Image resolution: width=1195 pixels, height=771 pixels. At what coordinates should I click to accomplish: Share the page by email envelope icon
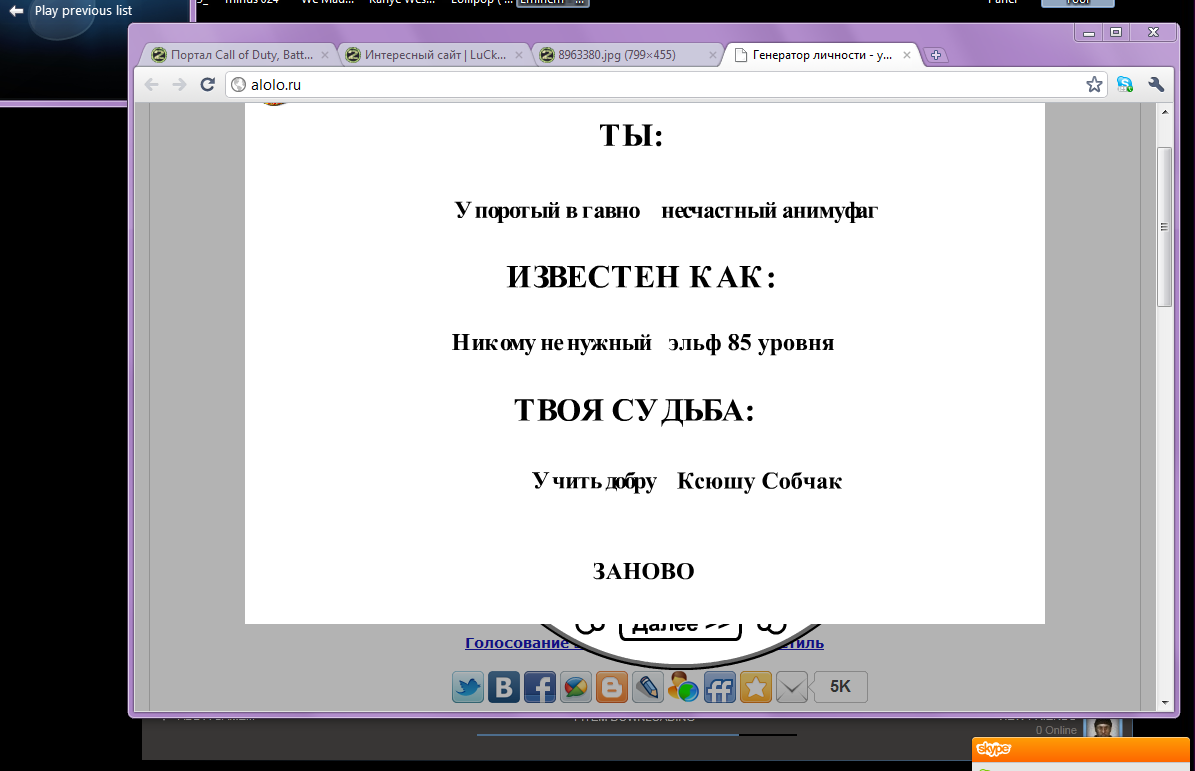pos(792,687)
